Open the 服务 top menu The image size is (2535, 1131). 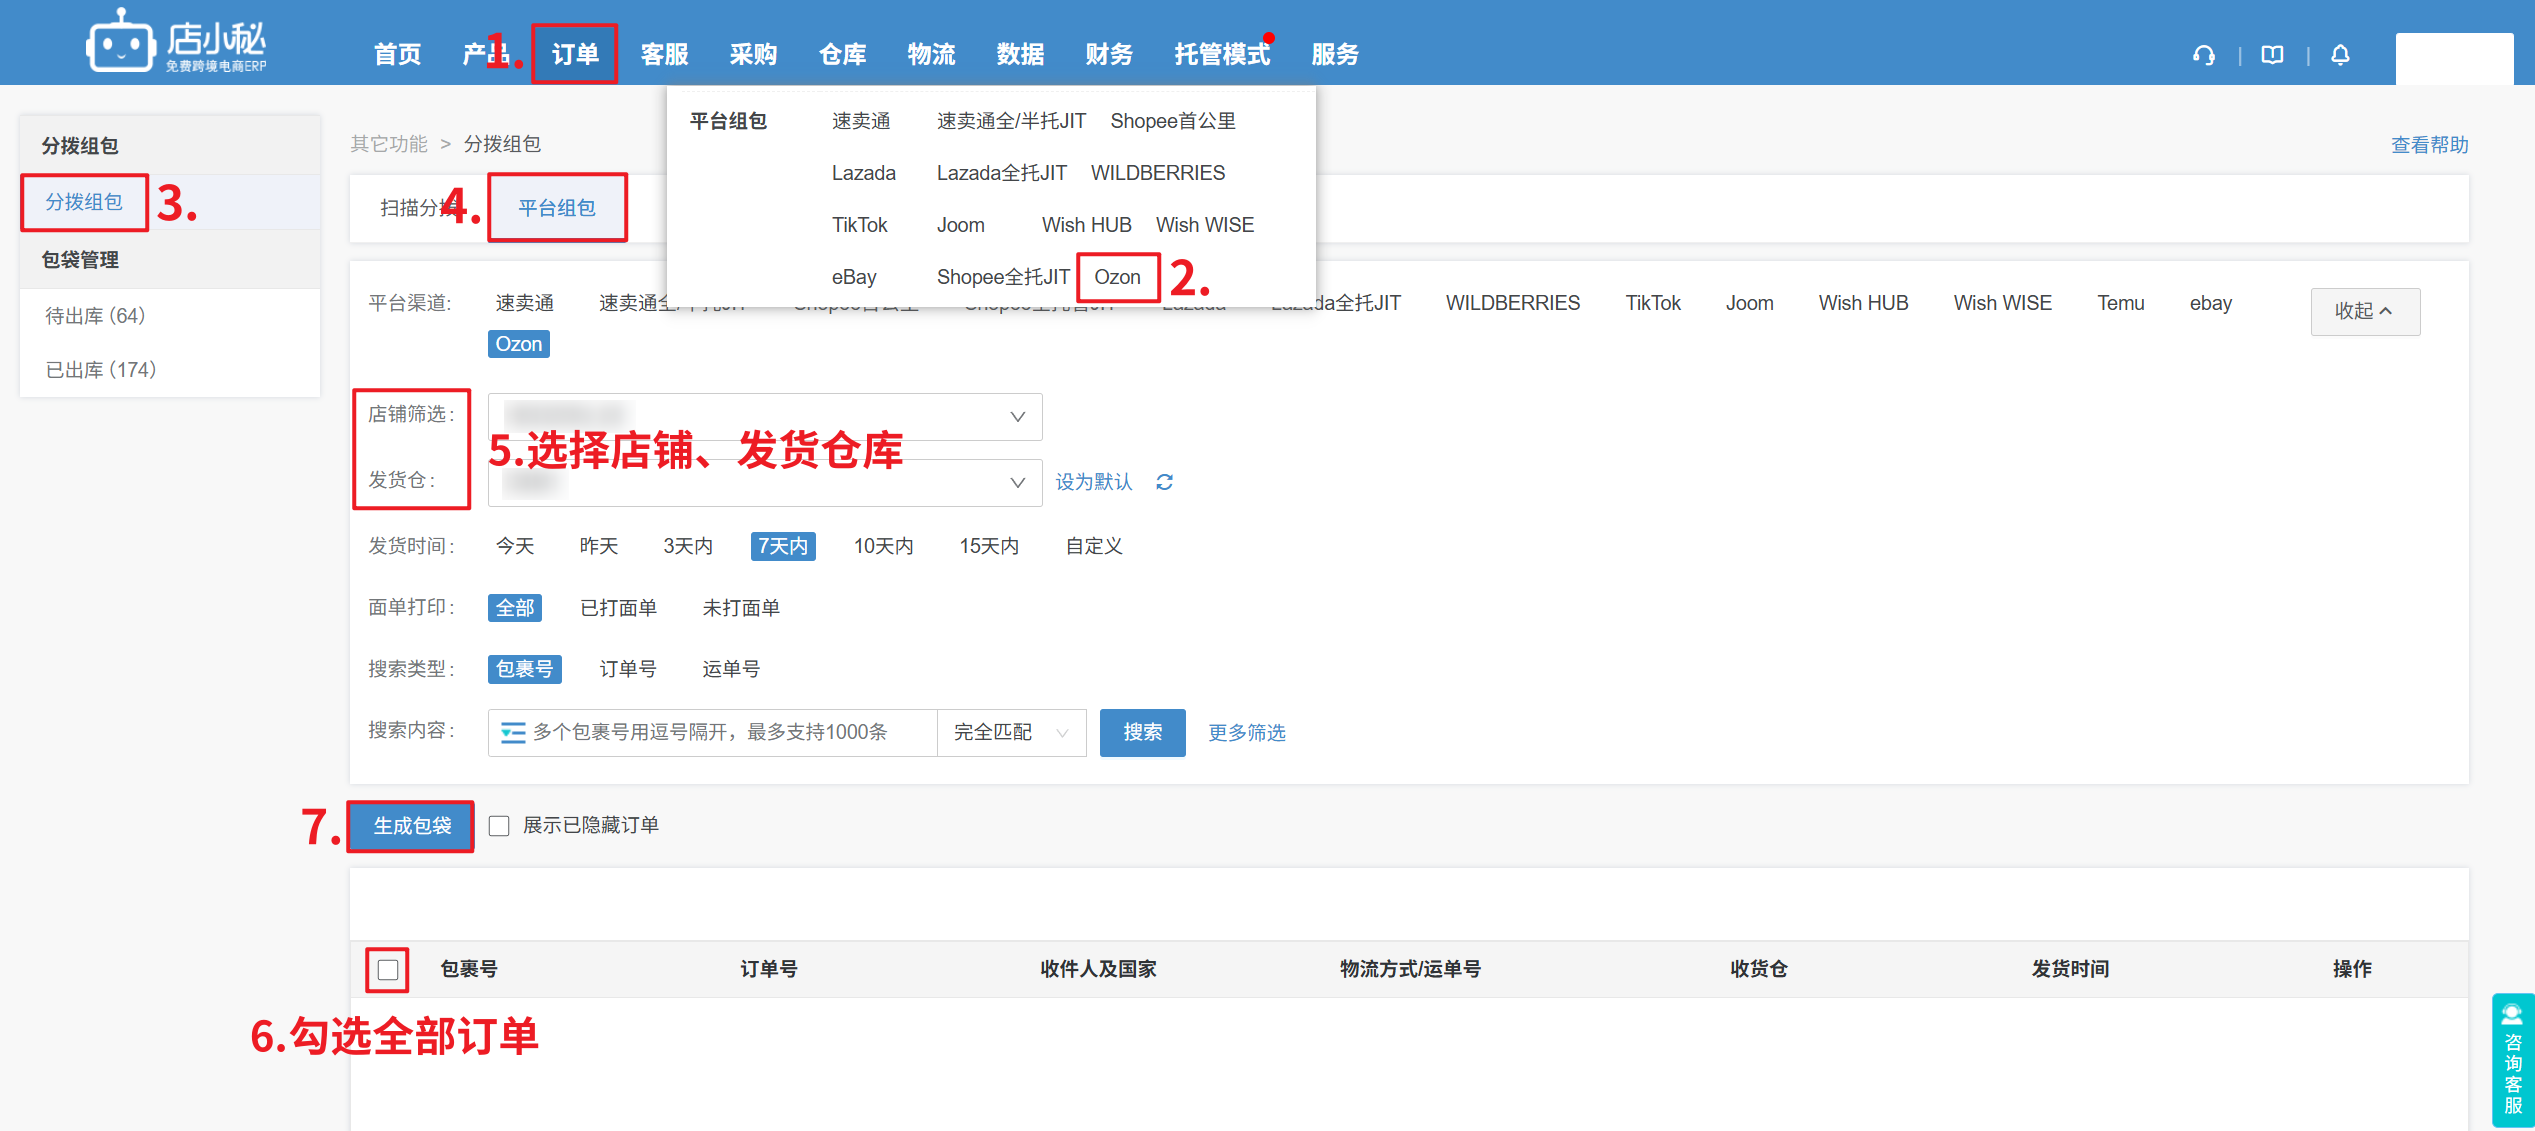click(1335, 54)
